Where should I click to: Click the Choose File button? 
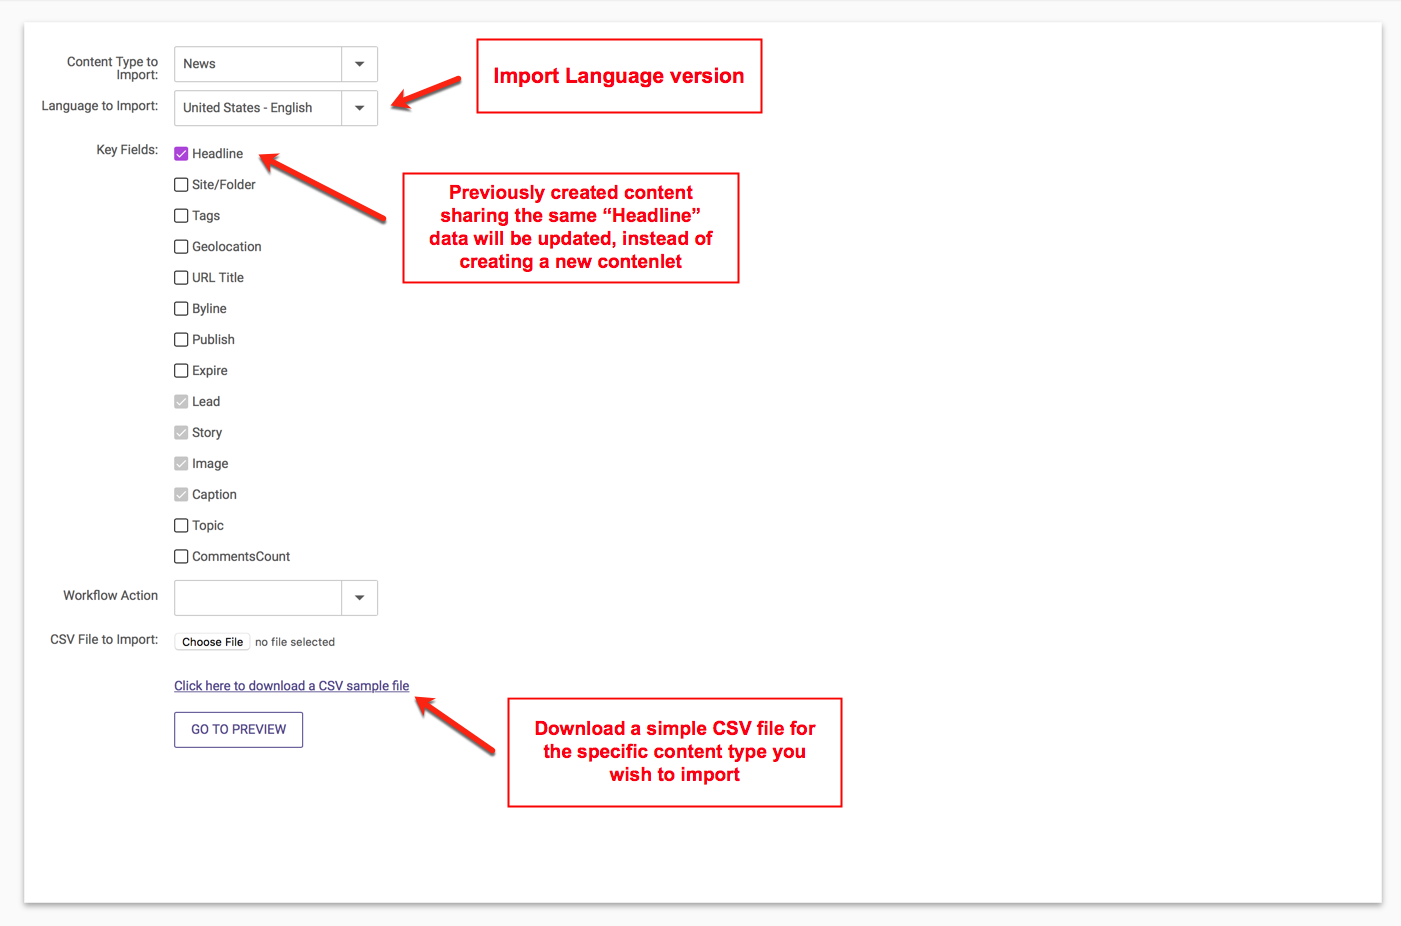click(212, 642)
